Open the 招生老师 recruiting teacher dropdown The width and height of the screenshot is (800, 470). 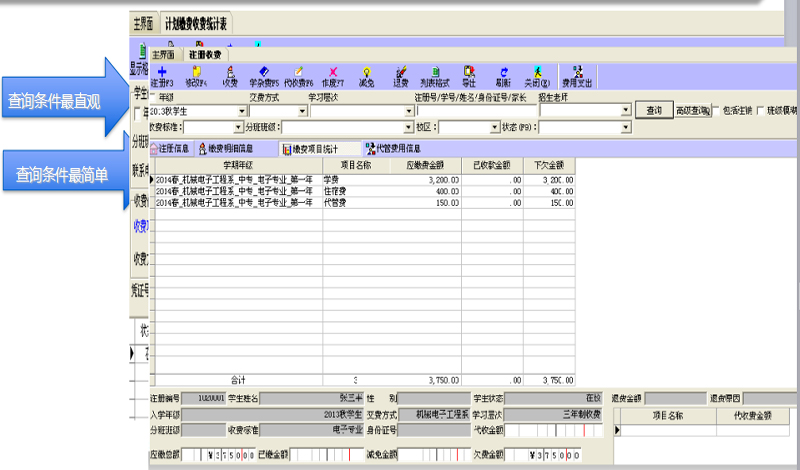tap(626, 111)
